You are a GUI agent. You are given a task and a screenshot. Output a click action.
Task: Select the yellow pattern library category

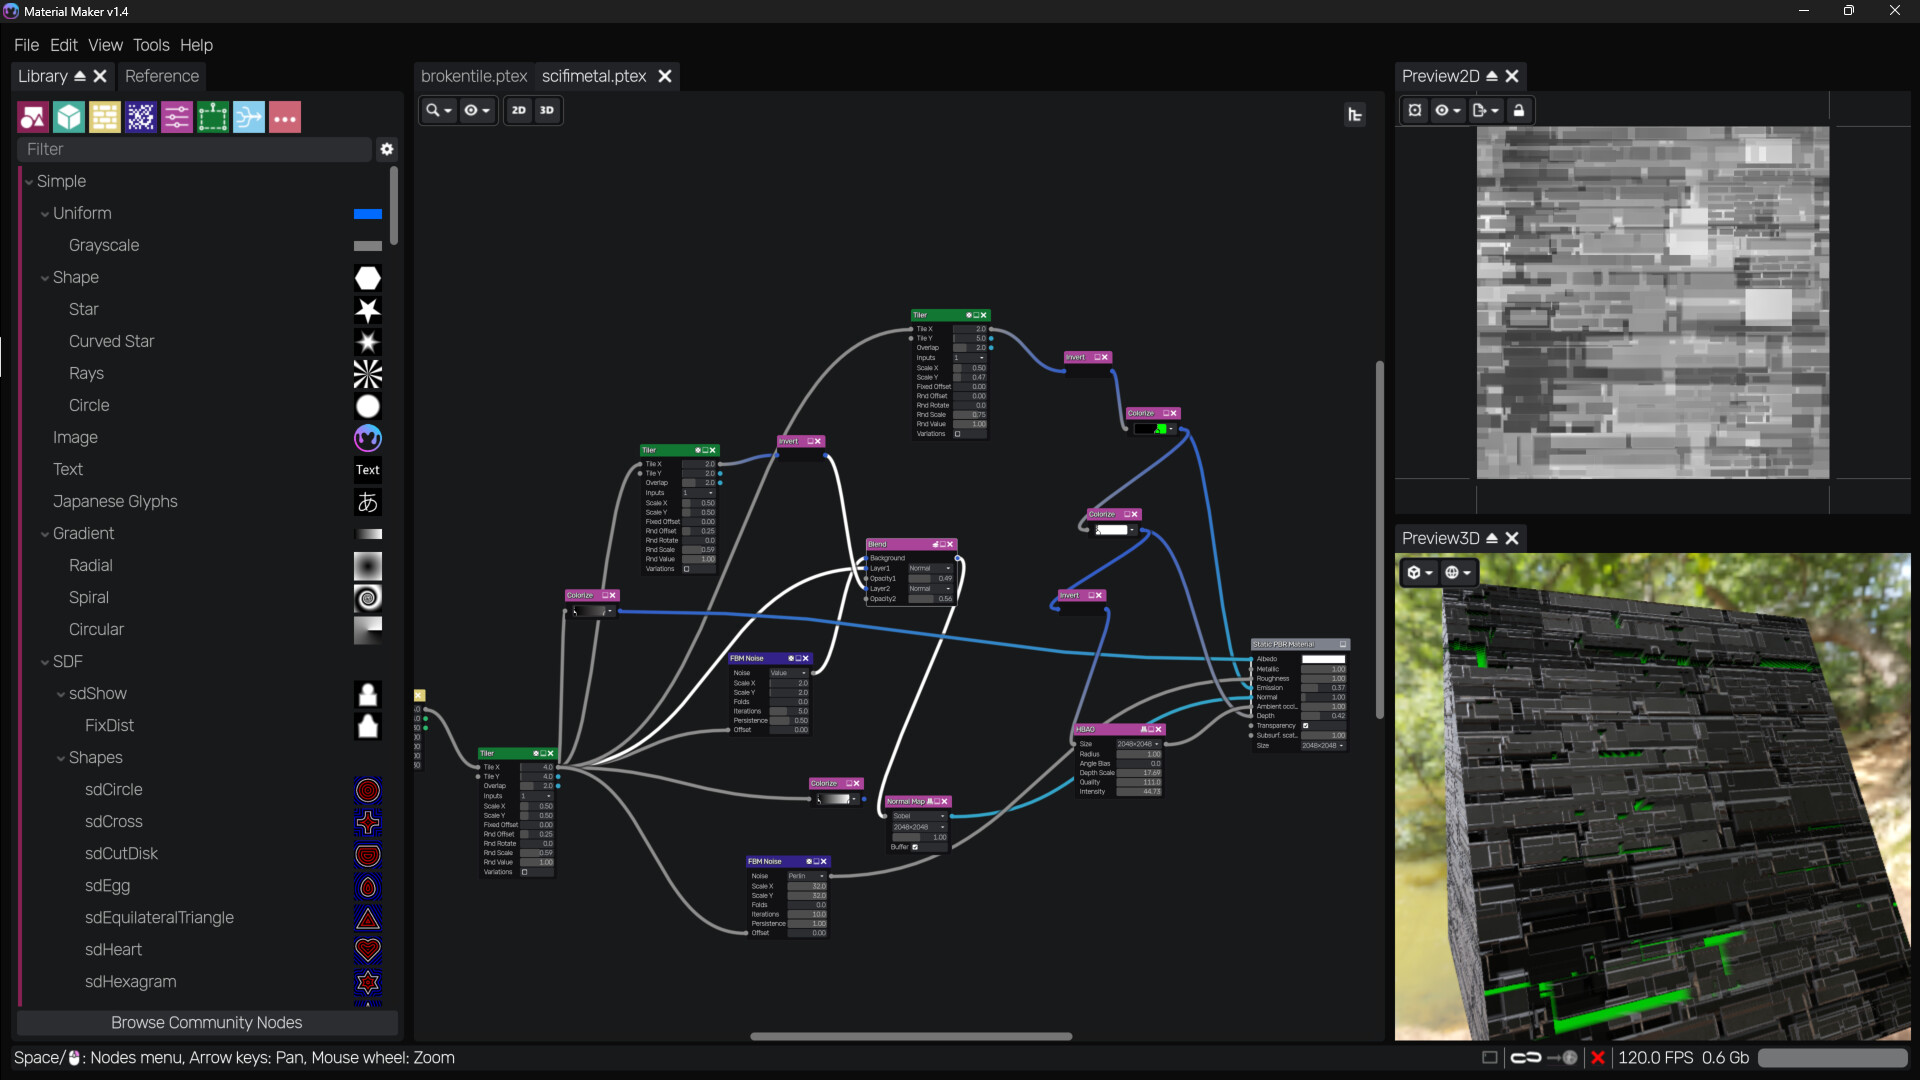[104, 117]
